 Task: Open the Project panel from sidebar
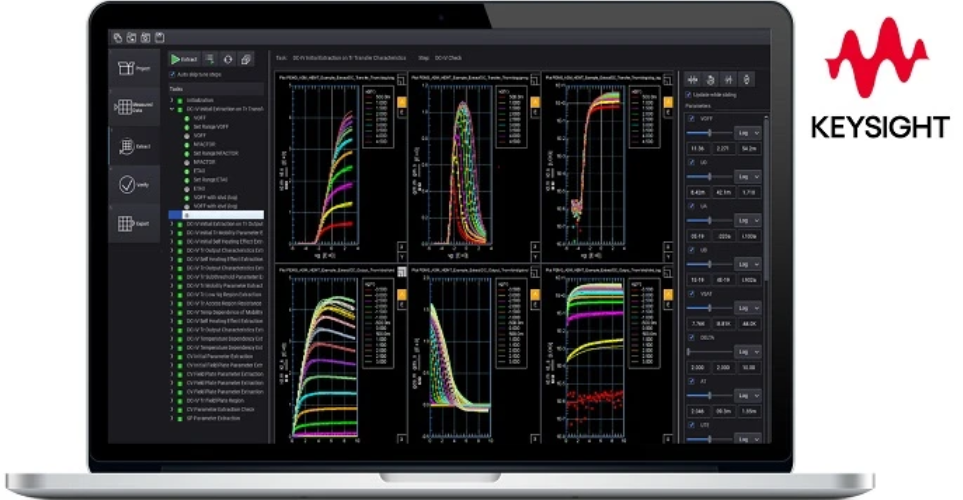134,70
